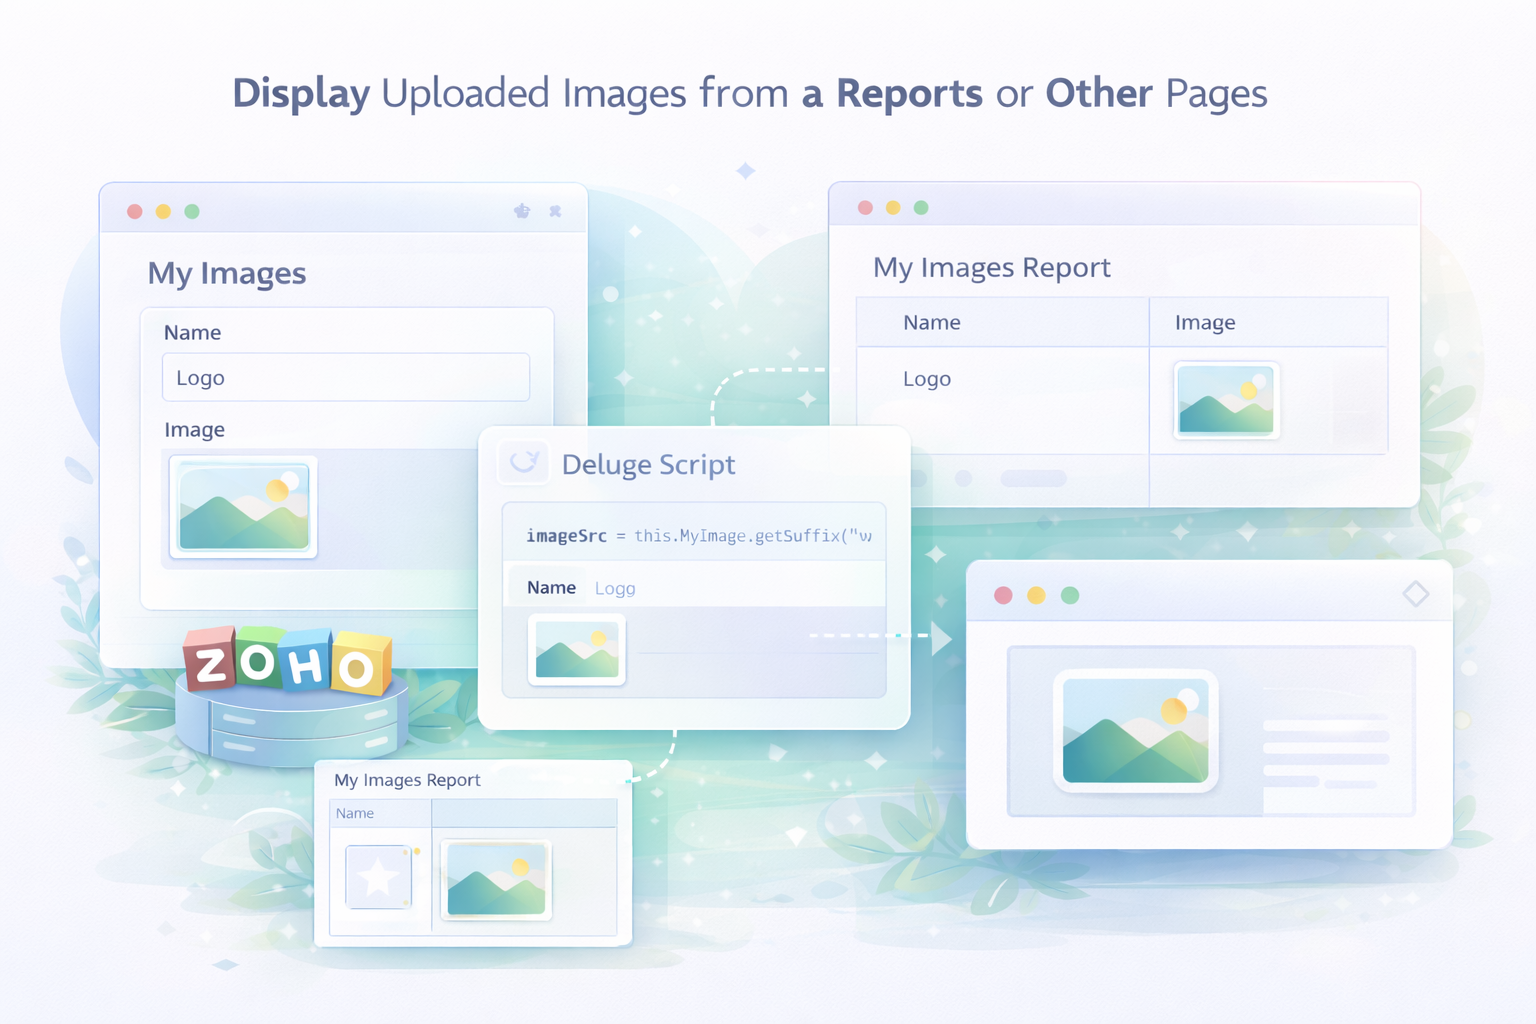The width and height of the screenshot is (1536, 1024).
Task: Expand the Logo record row in My Images Report
Action: coord(928,379)
